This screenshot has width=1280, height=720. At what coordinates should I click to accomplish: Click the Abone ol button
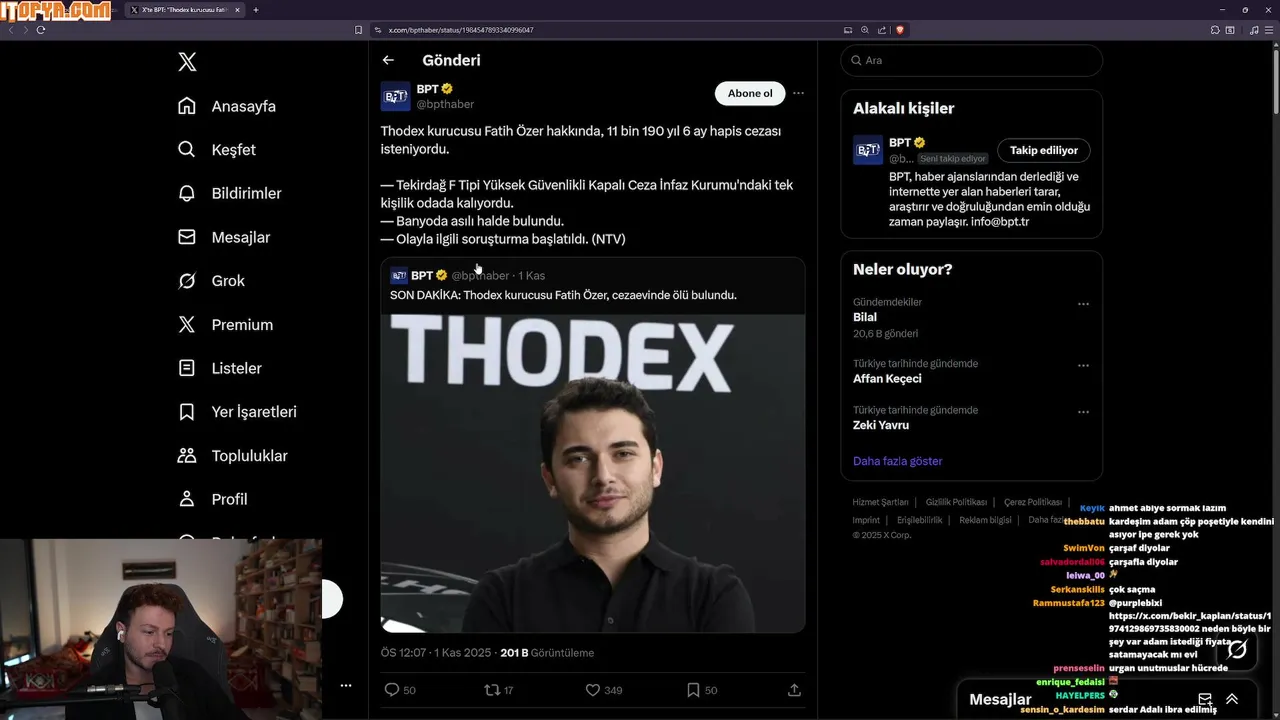(x=750, y=93)
